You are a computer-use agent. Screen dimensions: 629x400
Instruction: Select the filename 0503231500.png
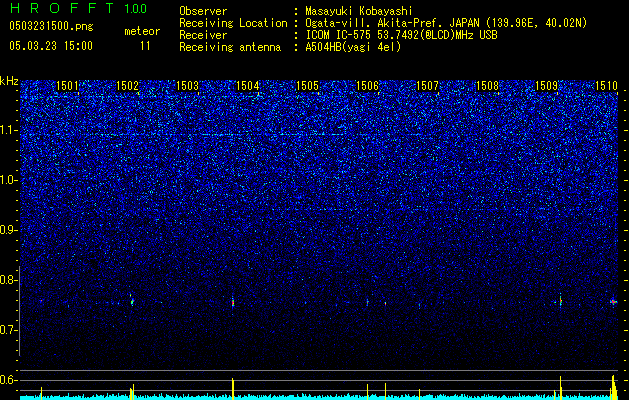click(51, 27)
